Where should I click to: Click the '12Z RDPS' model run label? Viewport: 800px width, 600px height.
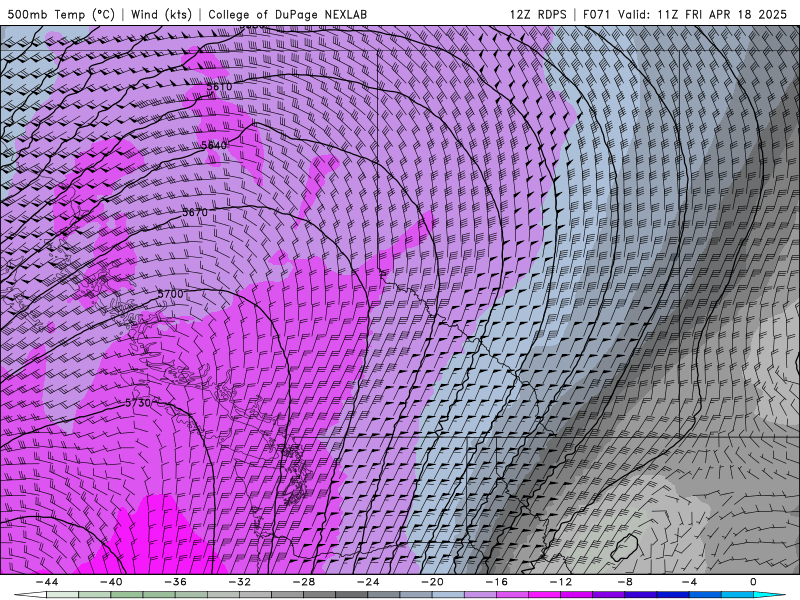click(x=538, y=14)
